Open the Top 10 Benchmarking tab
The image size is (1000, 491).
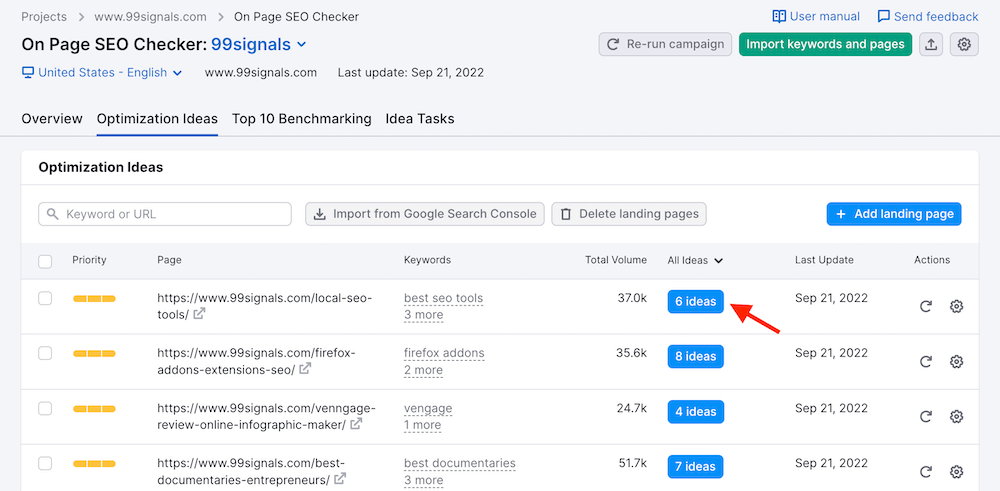(x=301, y=119)
